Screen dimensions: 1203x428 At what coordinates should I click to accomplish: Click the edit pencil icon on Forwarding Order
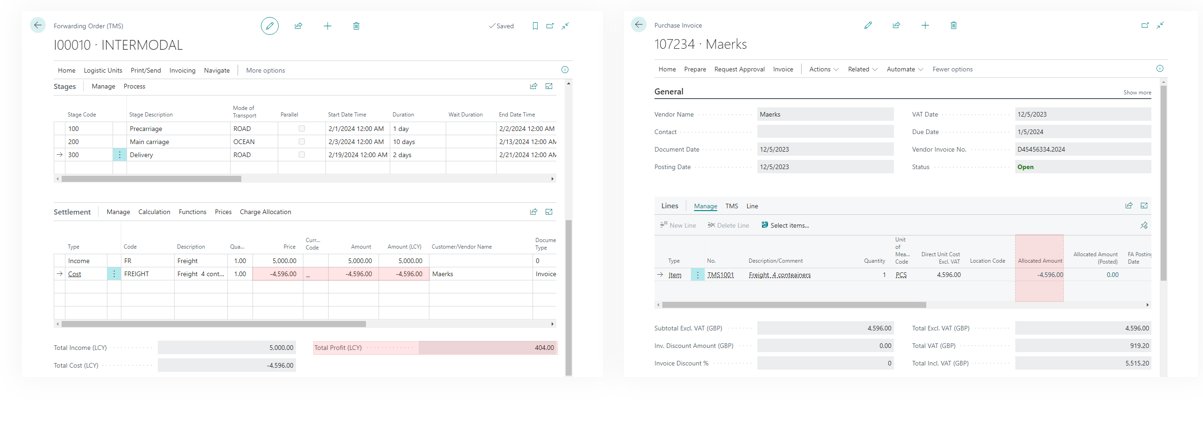(270, 26)
